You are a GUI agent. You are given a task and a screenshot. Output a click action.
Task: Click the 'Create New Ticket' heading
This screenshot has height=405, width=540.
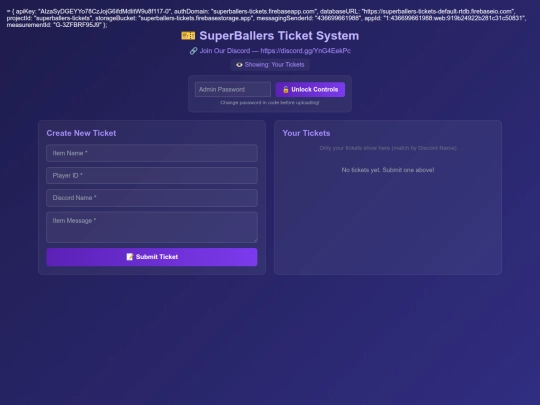point(81,133)
